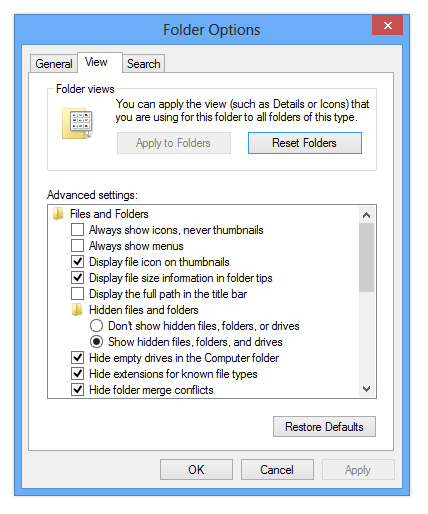Click the Folder views icon
This screenshot has width=428, height=514.
click(77, 123)
